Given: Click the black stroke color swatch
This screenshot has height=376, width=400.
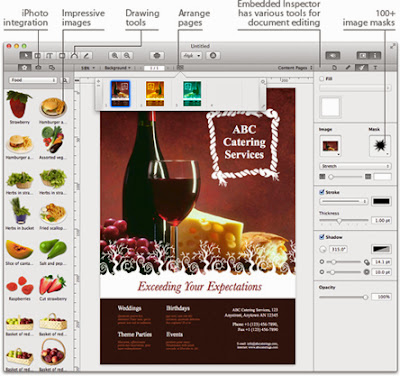Looking at the screenshot, I should [x=381, y=201].
